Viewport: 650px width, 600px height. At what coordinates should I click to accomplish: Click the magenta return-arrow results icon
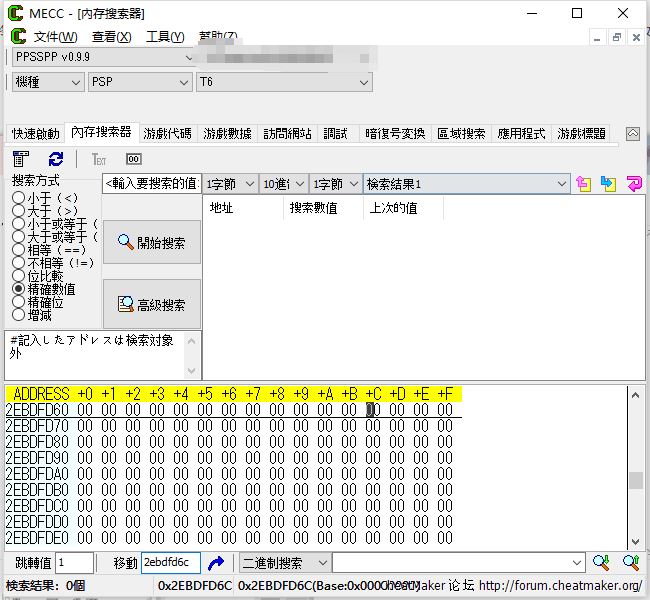(x=633, y=184)
